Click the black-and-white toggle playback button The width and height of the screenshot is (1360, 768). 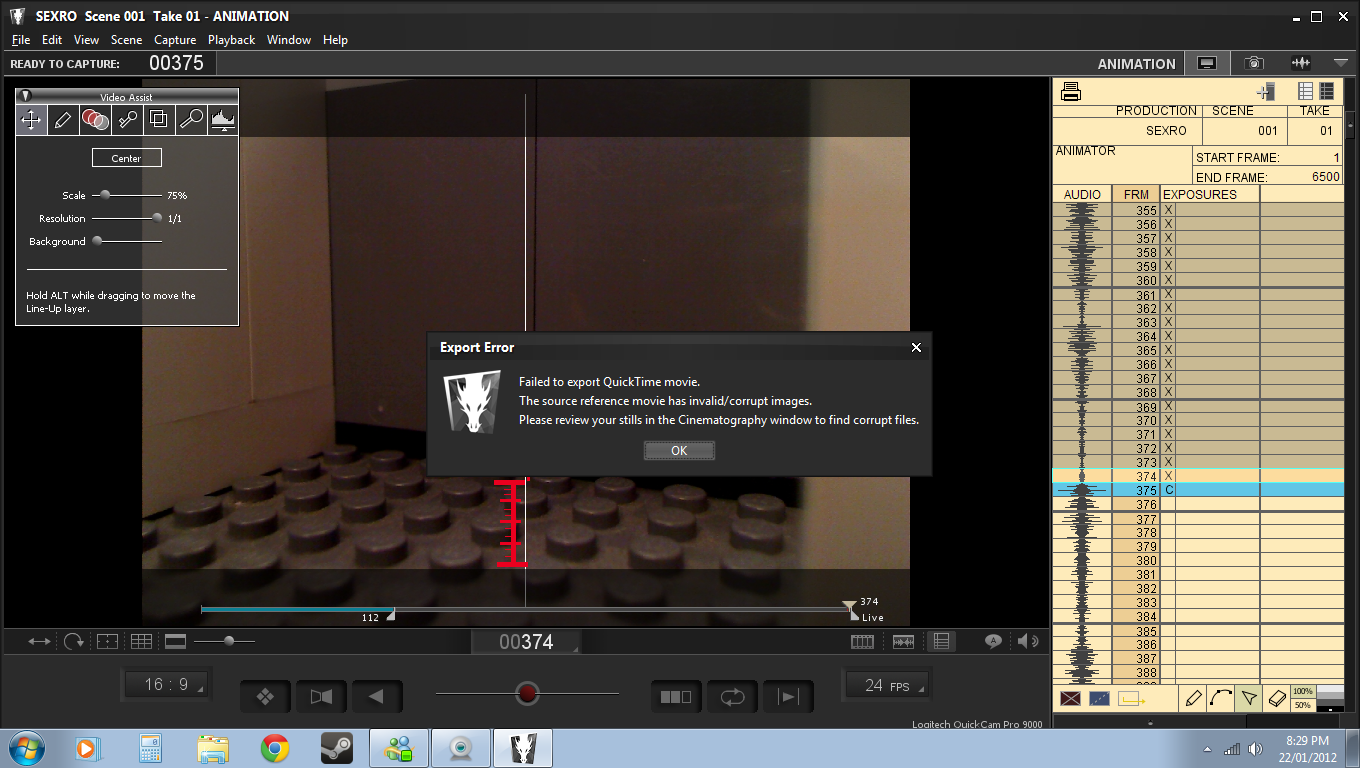point(320,697)
